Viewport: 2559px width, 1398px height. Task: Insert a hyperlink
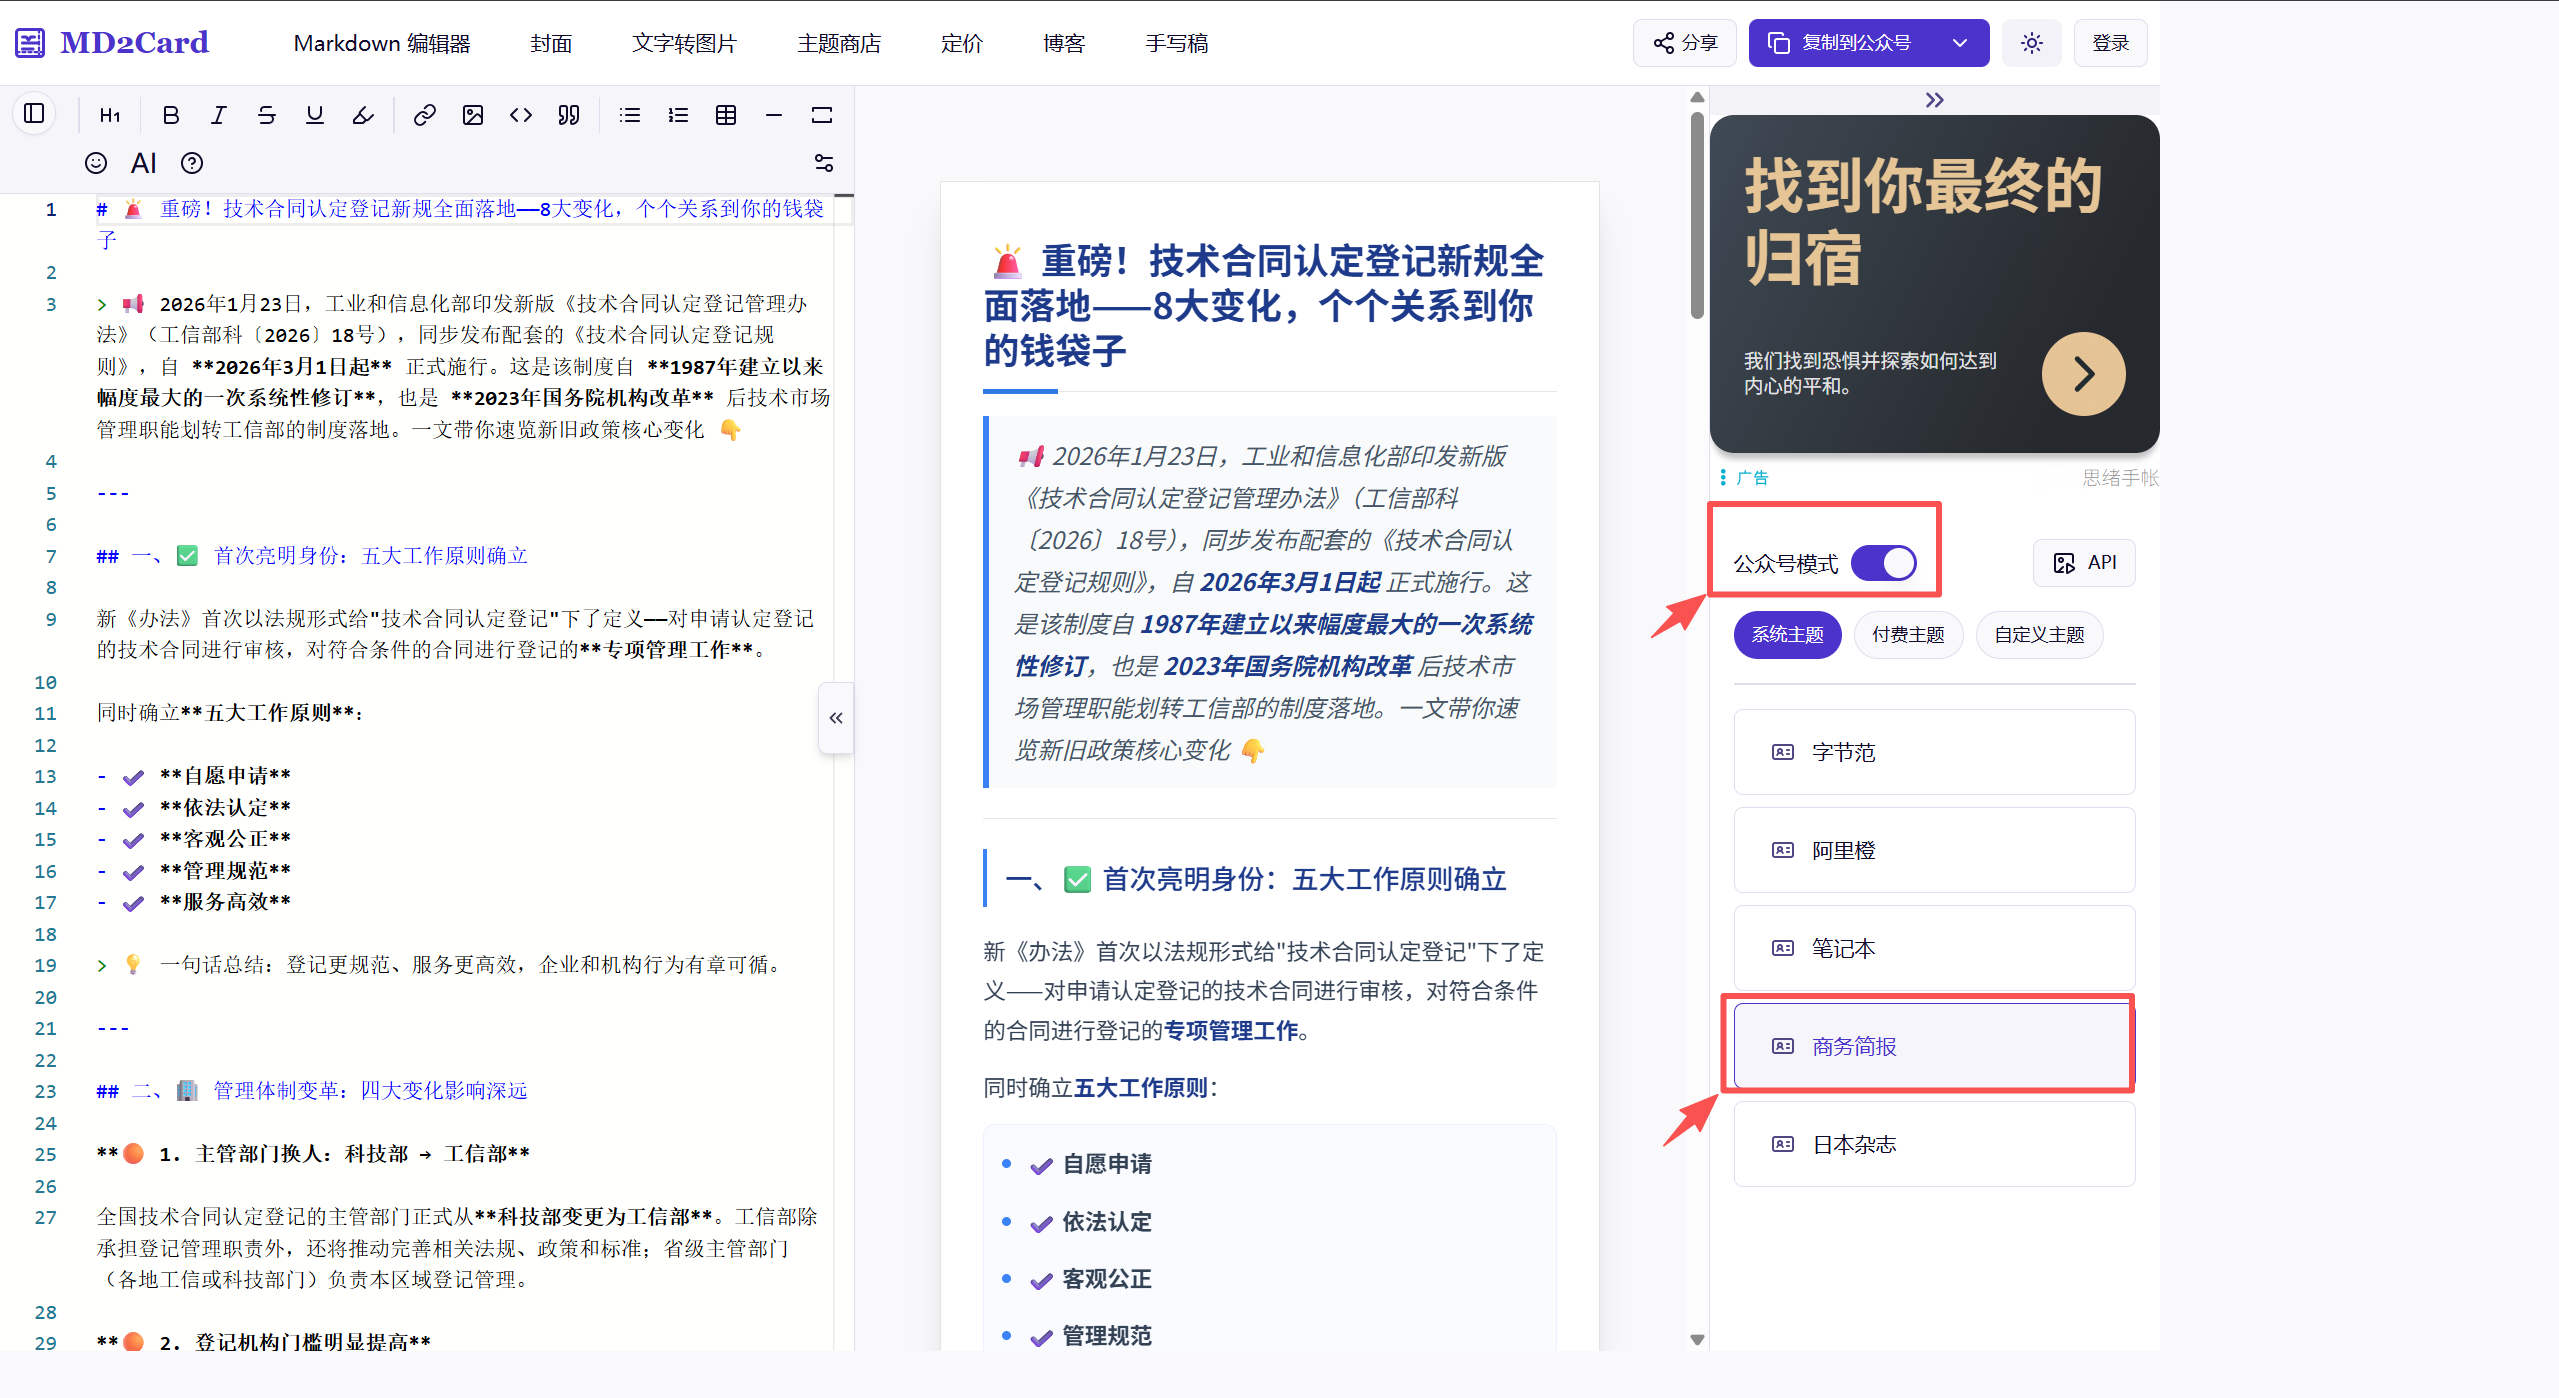[425, 116]
